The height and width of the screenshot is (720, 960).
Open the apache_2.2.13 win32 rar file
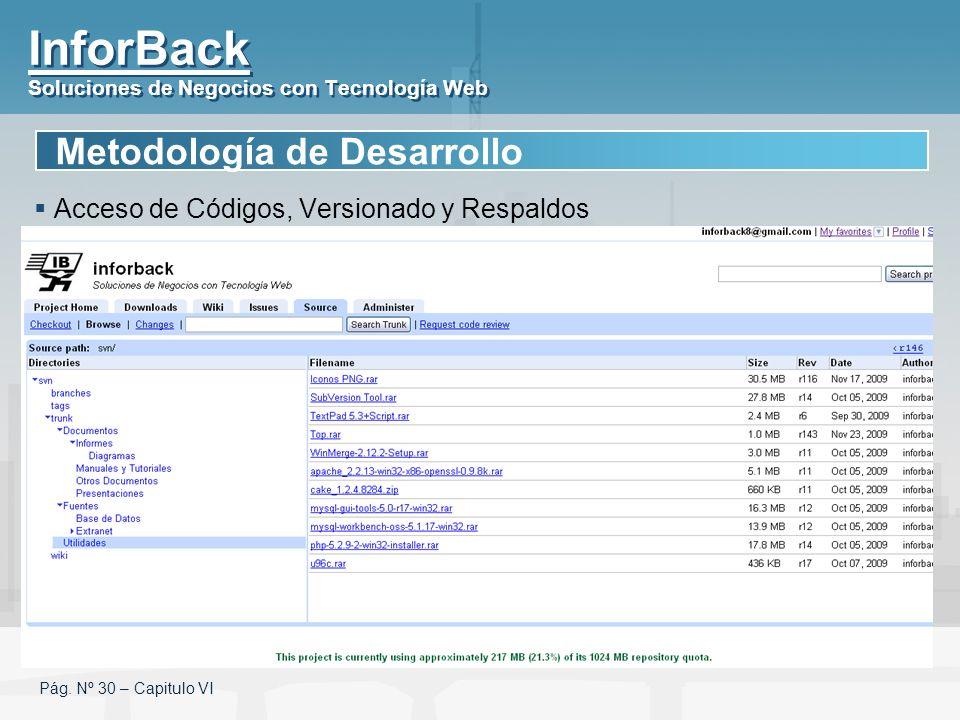(x=406, y=471)
